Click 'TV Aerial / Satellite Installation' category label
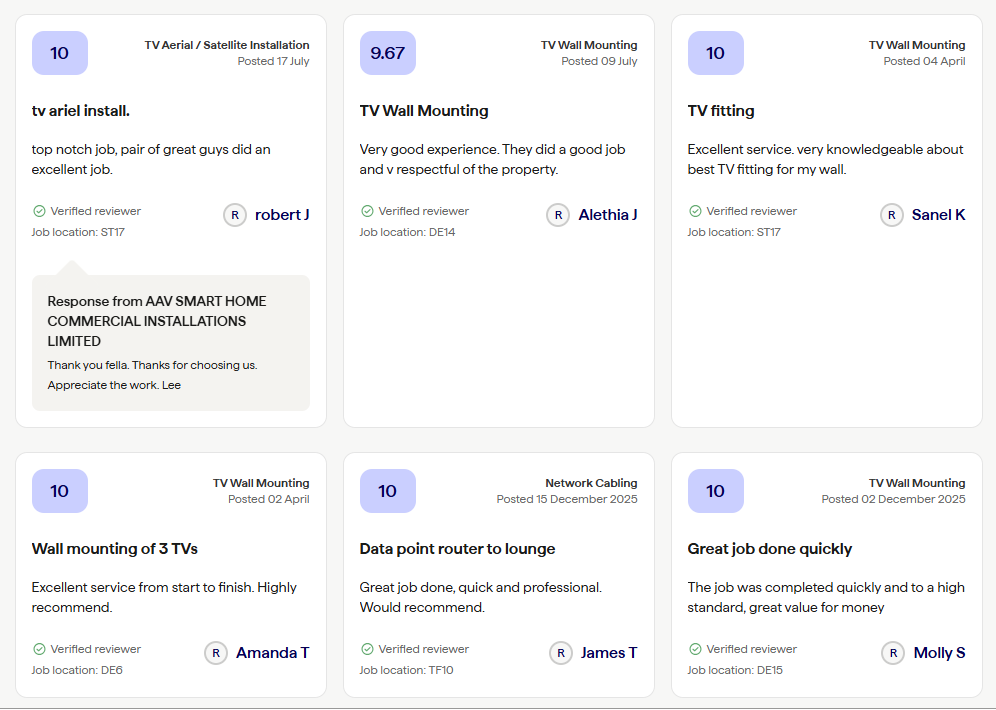This screenshot has width=996, height=710. (227, 45)
